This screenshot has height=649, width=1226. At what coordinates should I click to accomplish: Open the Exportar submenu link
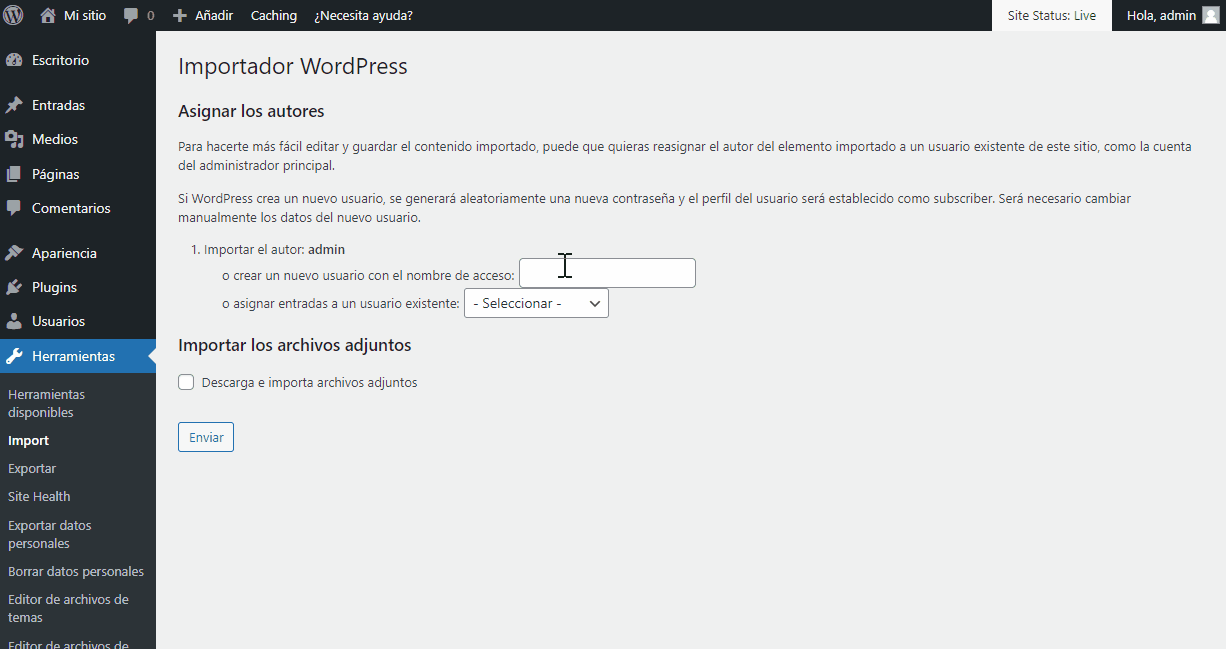(x=32, y=468)
